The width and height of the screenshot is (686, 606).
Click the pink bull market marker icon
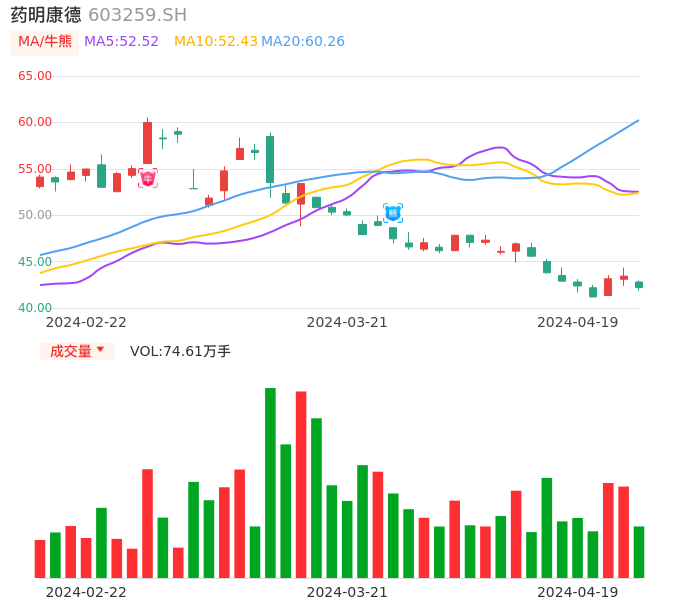coord(148,178)
